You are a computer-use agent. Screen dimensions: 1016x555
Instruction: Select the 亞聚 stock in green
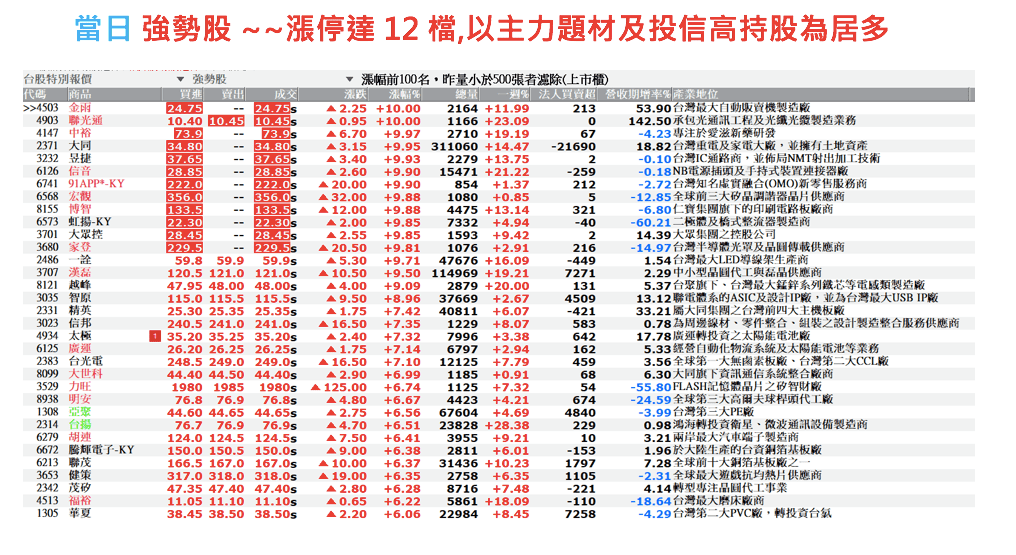coord(78,413)
